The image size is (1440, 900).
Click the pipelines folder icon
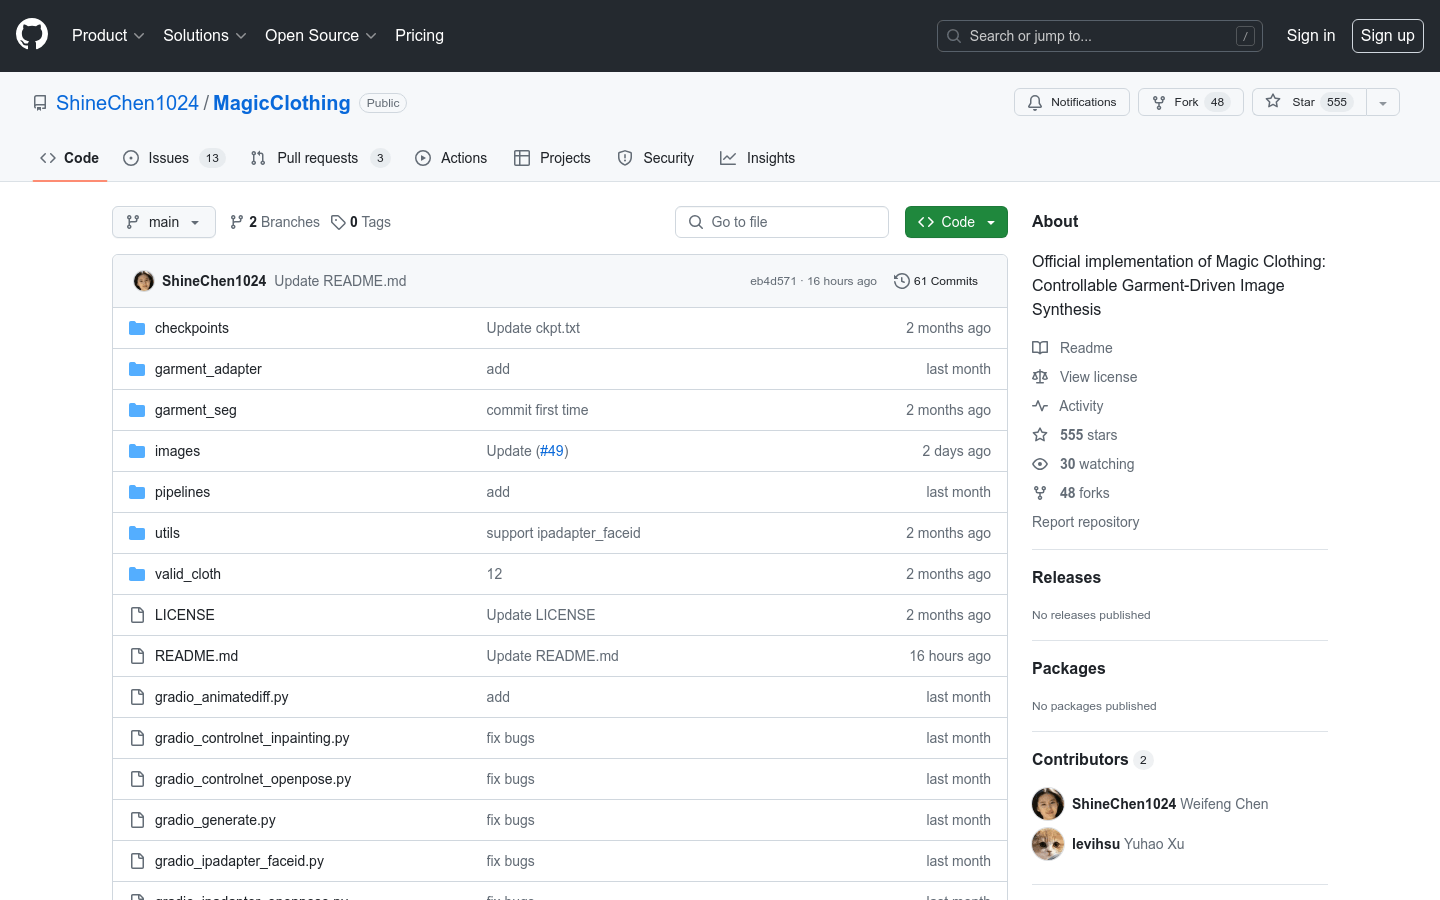(x=137, y=492)
